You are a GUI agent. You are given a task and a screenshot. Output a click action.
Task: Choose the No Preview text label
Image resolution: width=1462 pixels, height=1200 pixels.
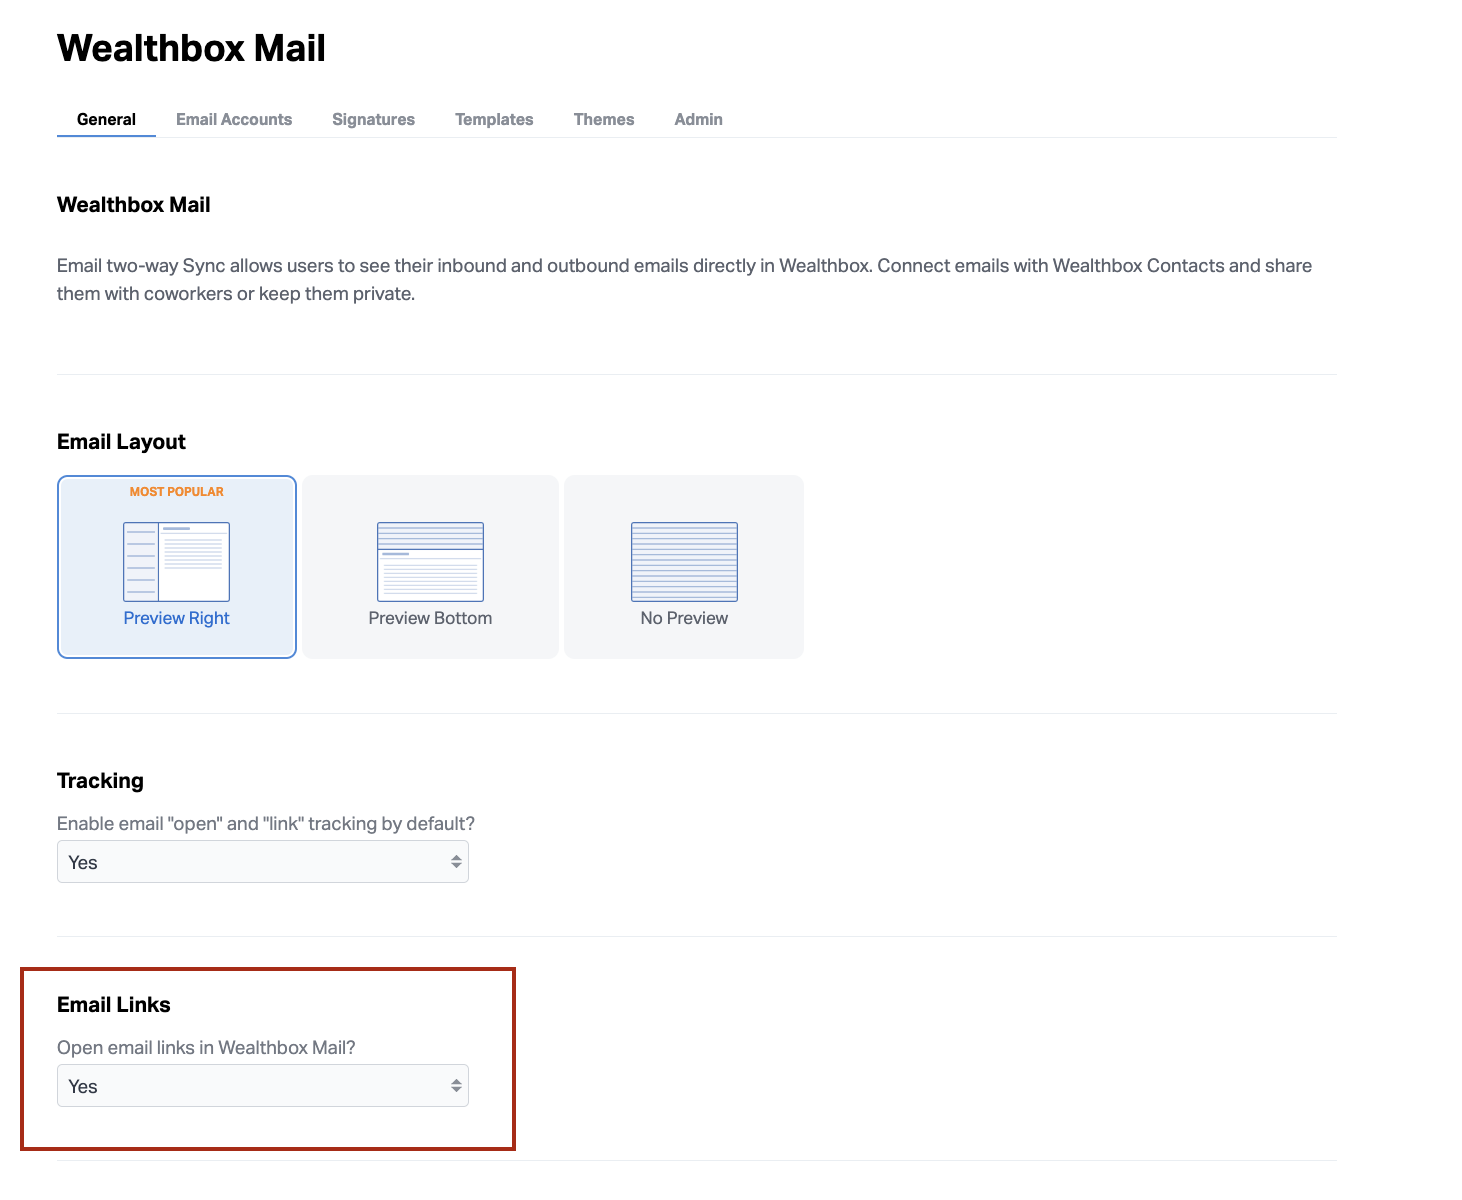(x=684, y=618)
